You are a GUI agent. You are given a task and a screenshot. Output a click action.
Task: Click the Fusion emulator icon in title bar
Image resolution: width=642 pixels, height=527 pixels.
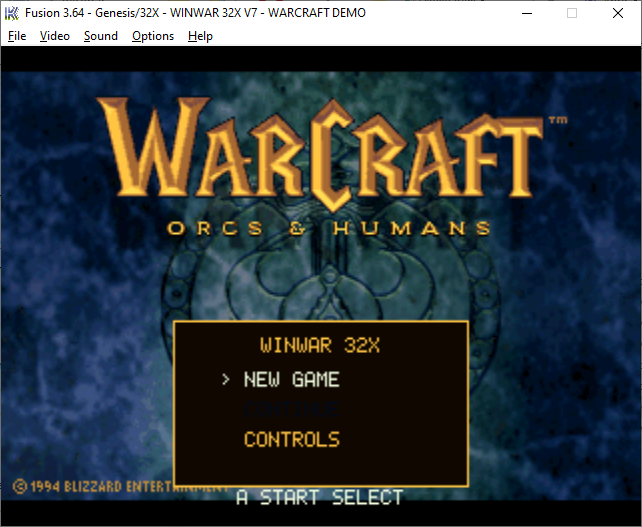click(x=11, y=13)
